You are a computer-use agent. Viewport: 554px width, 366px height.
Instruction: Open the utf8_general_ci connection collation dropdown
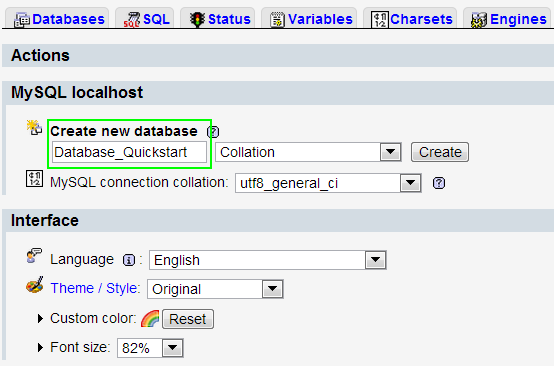tap(328, 183)
